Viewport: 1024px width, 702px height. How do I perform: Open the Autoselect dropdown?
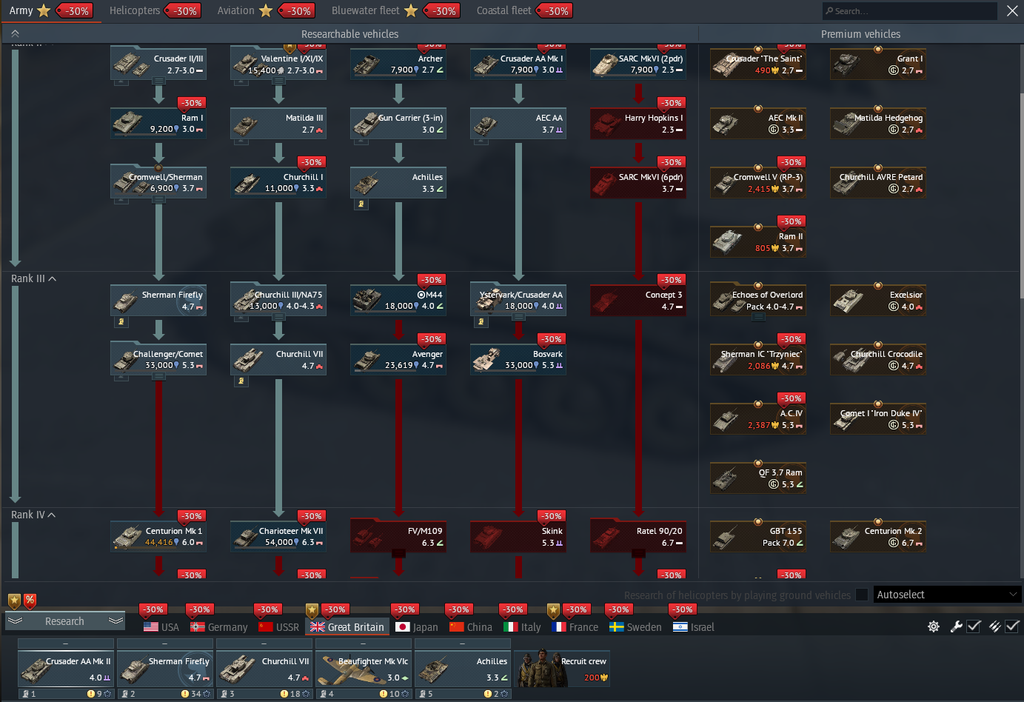(x=946, y=594)
